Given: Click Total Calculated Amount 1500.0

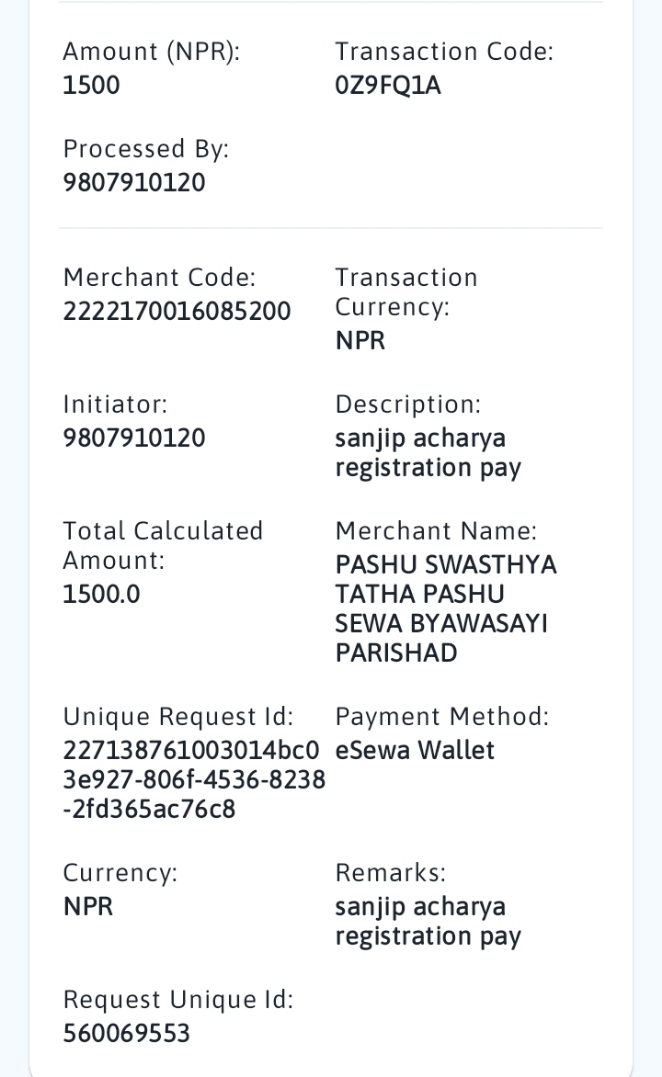Looking at the screenshot, I should (x=102, y=594).
